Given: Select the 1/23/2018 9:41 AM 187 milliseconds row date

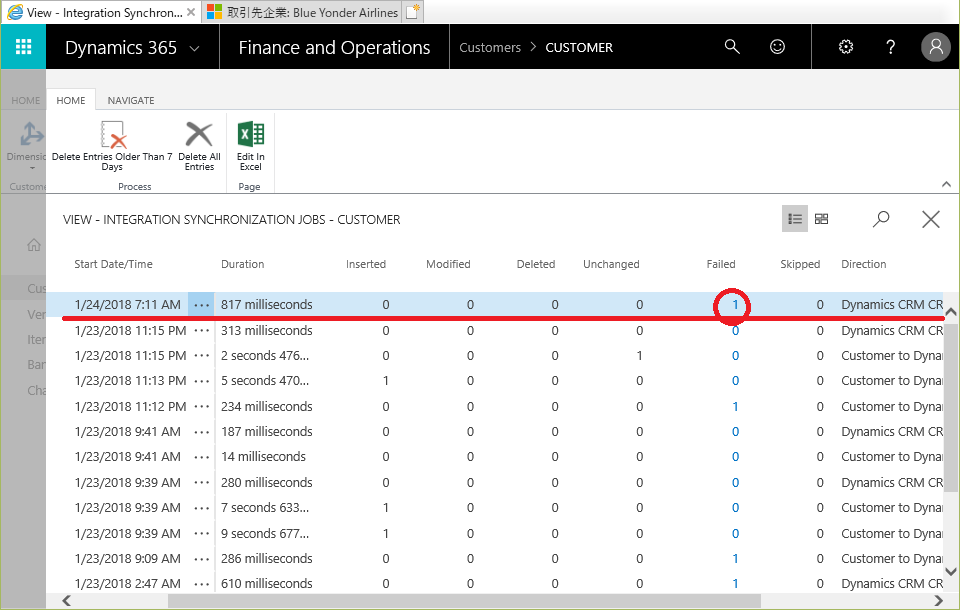Looking at the screenshot, I should 127,432.
